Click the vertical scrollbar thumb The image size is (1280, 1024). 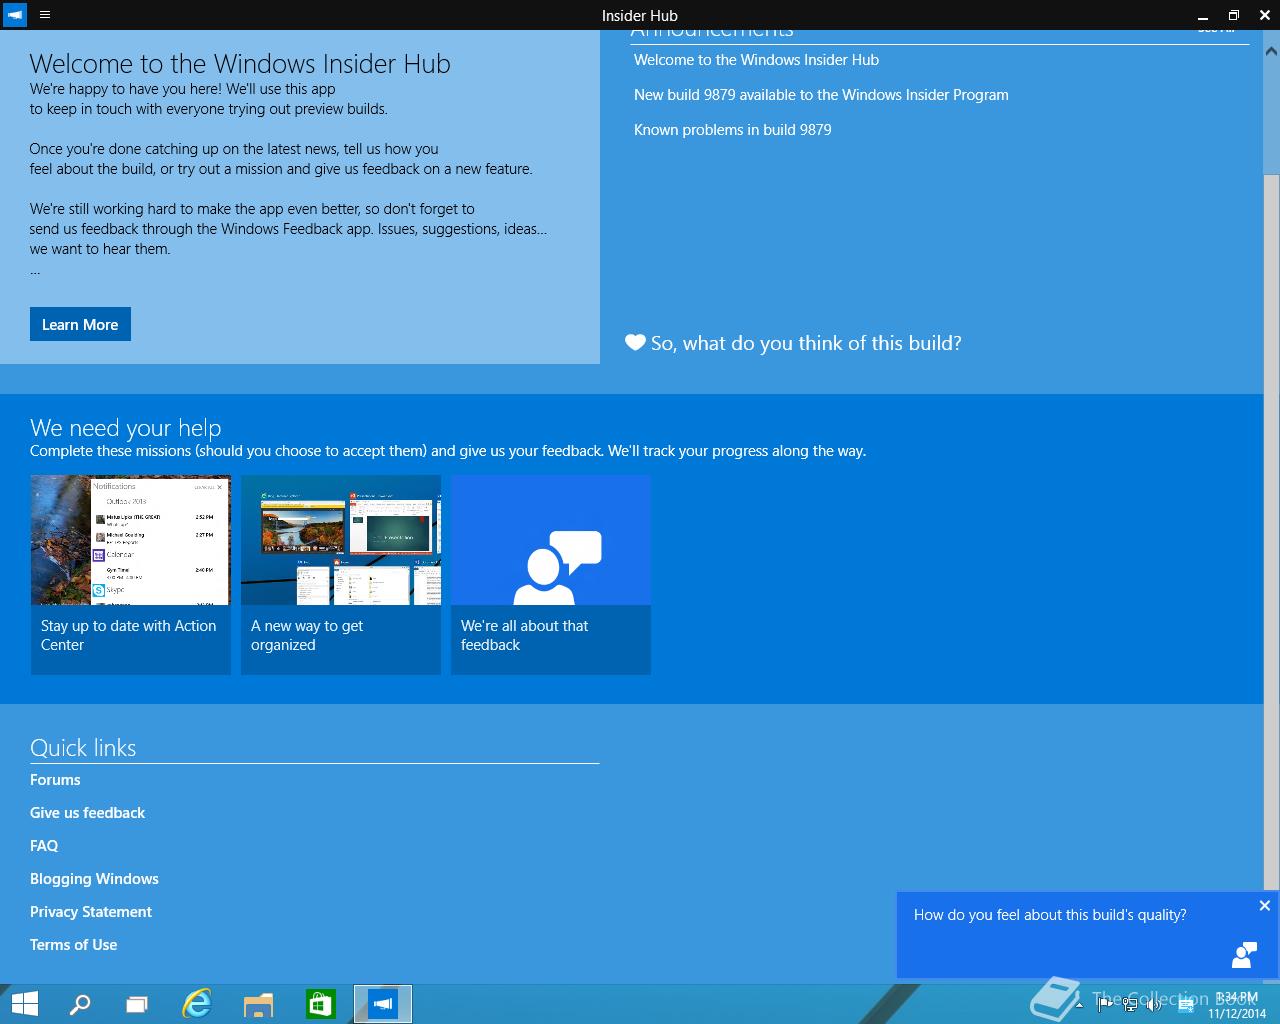click(x=1272, y=530)
